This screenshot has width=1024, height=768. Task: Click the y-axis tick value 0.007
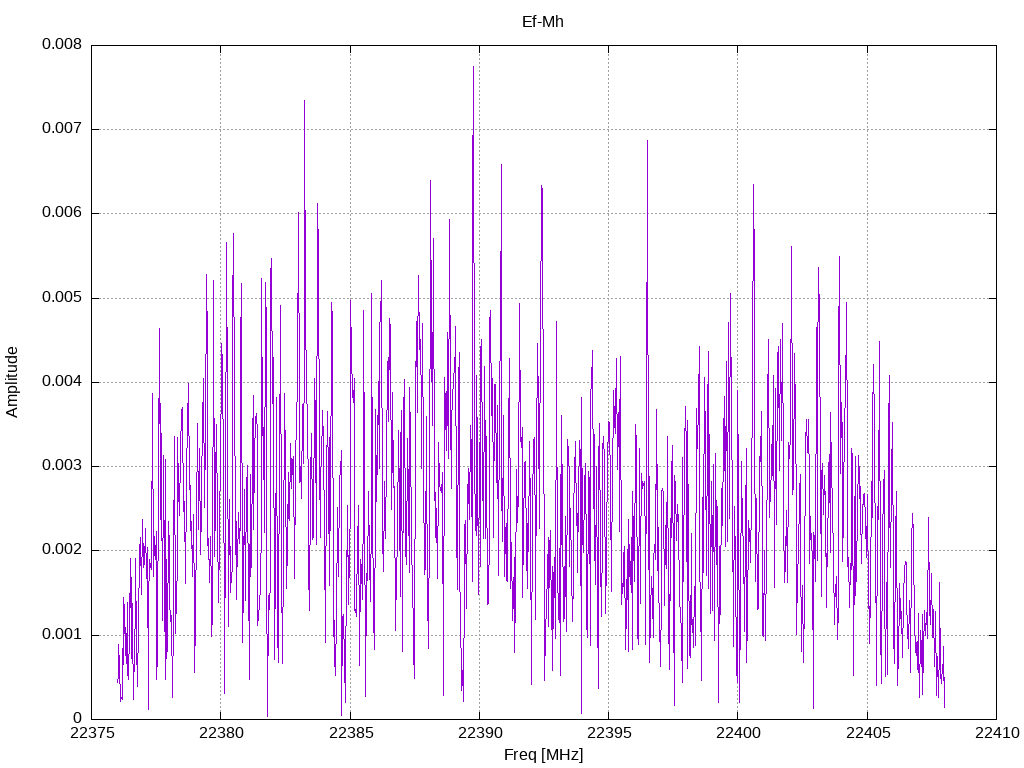click(62, 129)
